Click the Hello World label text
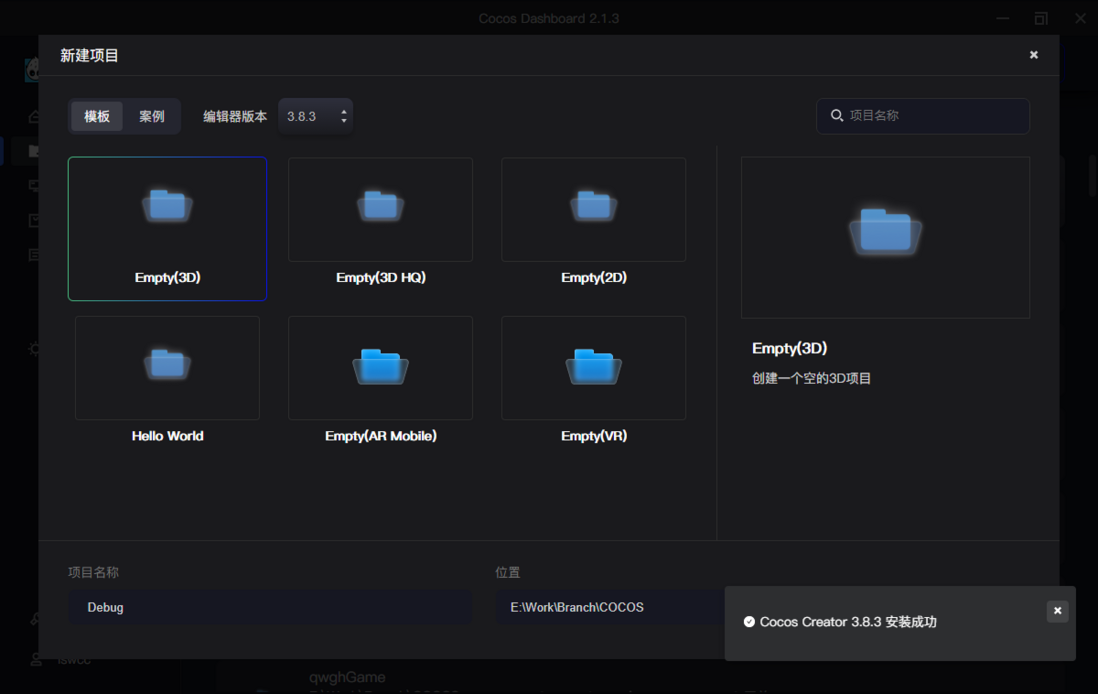Viewport: 1098px width, 694px height. point(167,436)
